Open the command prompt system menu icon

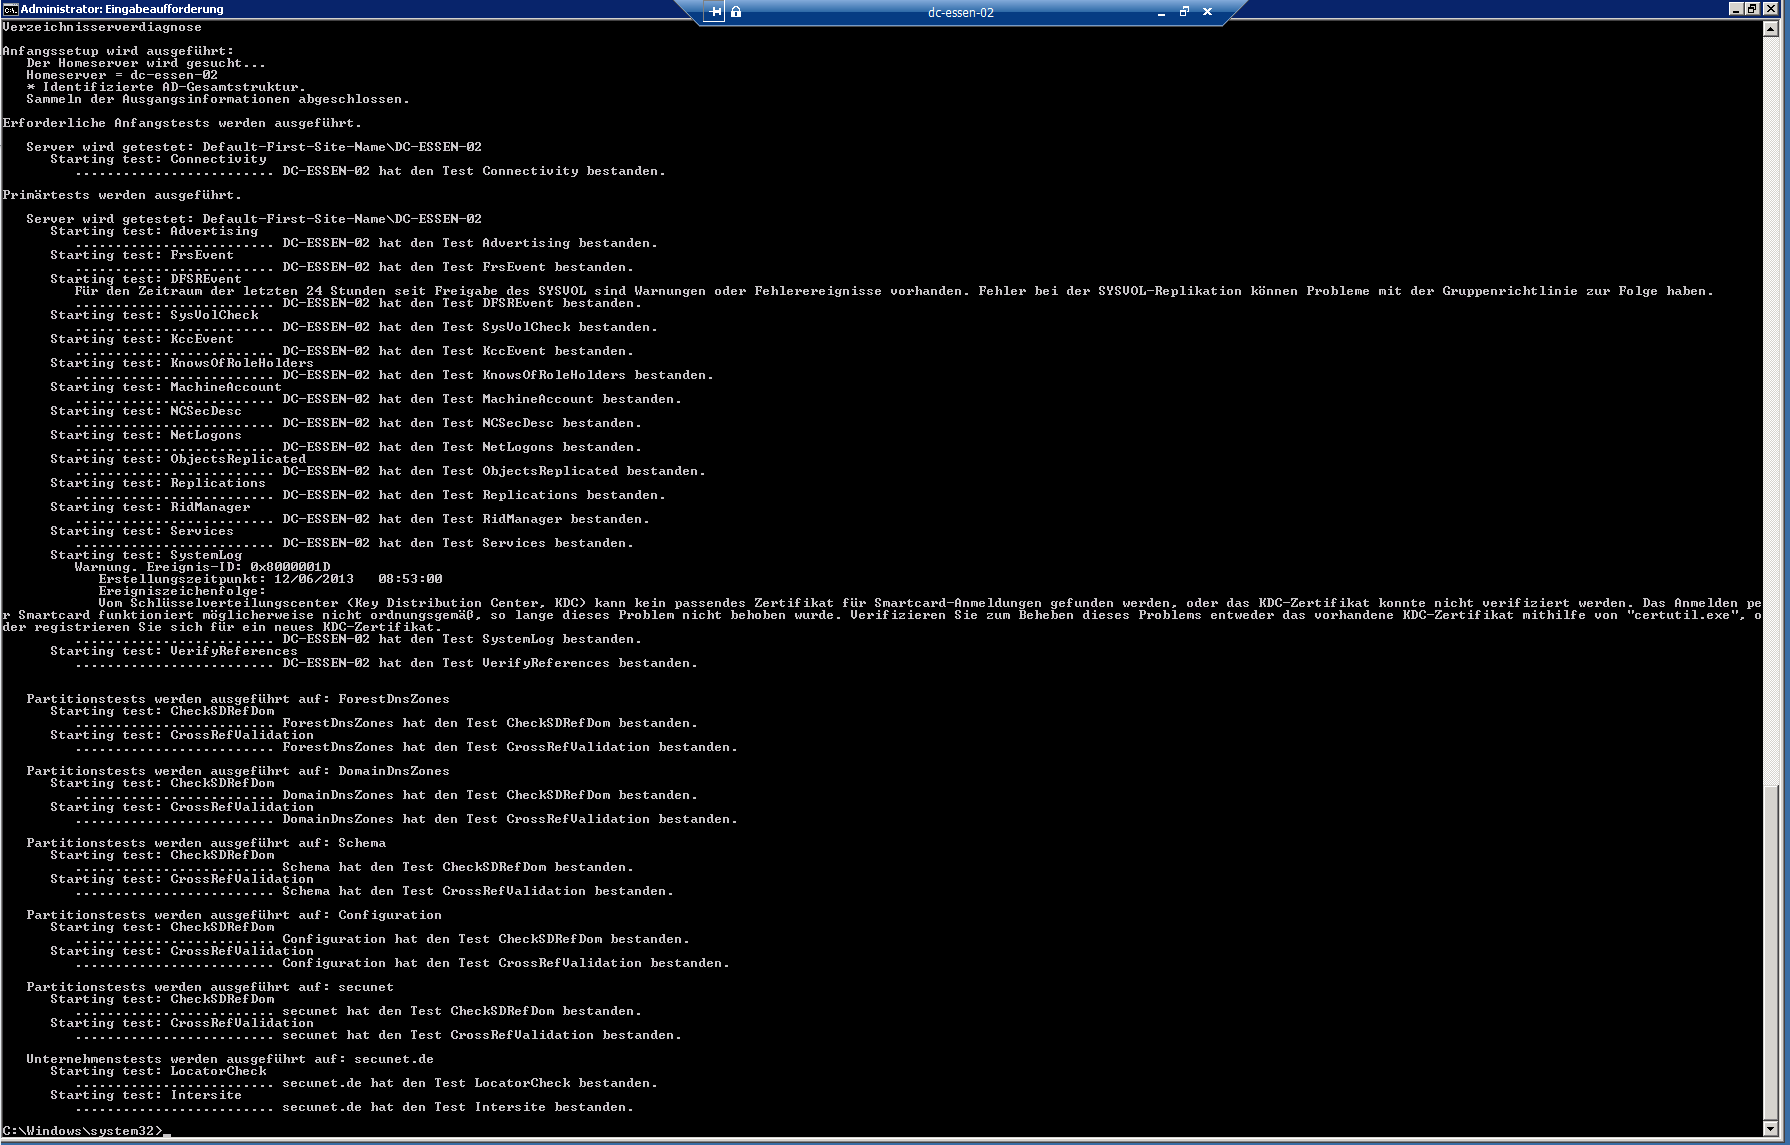(10, 9)
